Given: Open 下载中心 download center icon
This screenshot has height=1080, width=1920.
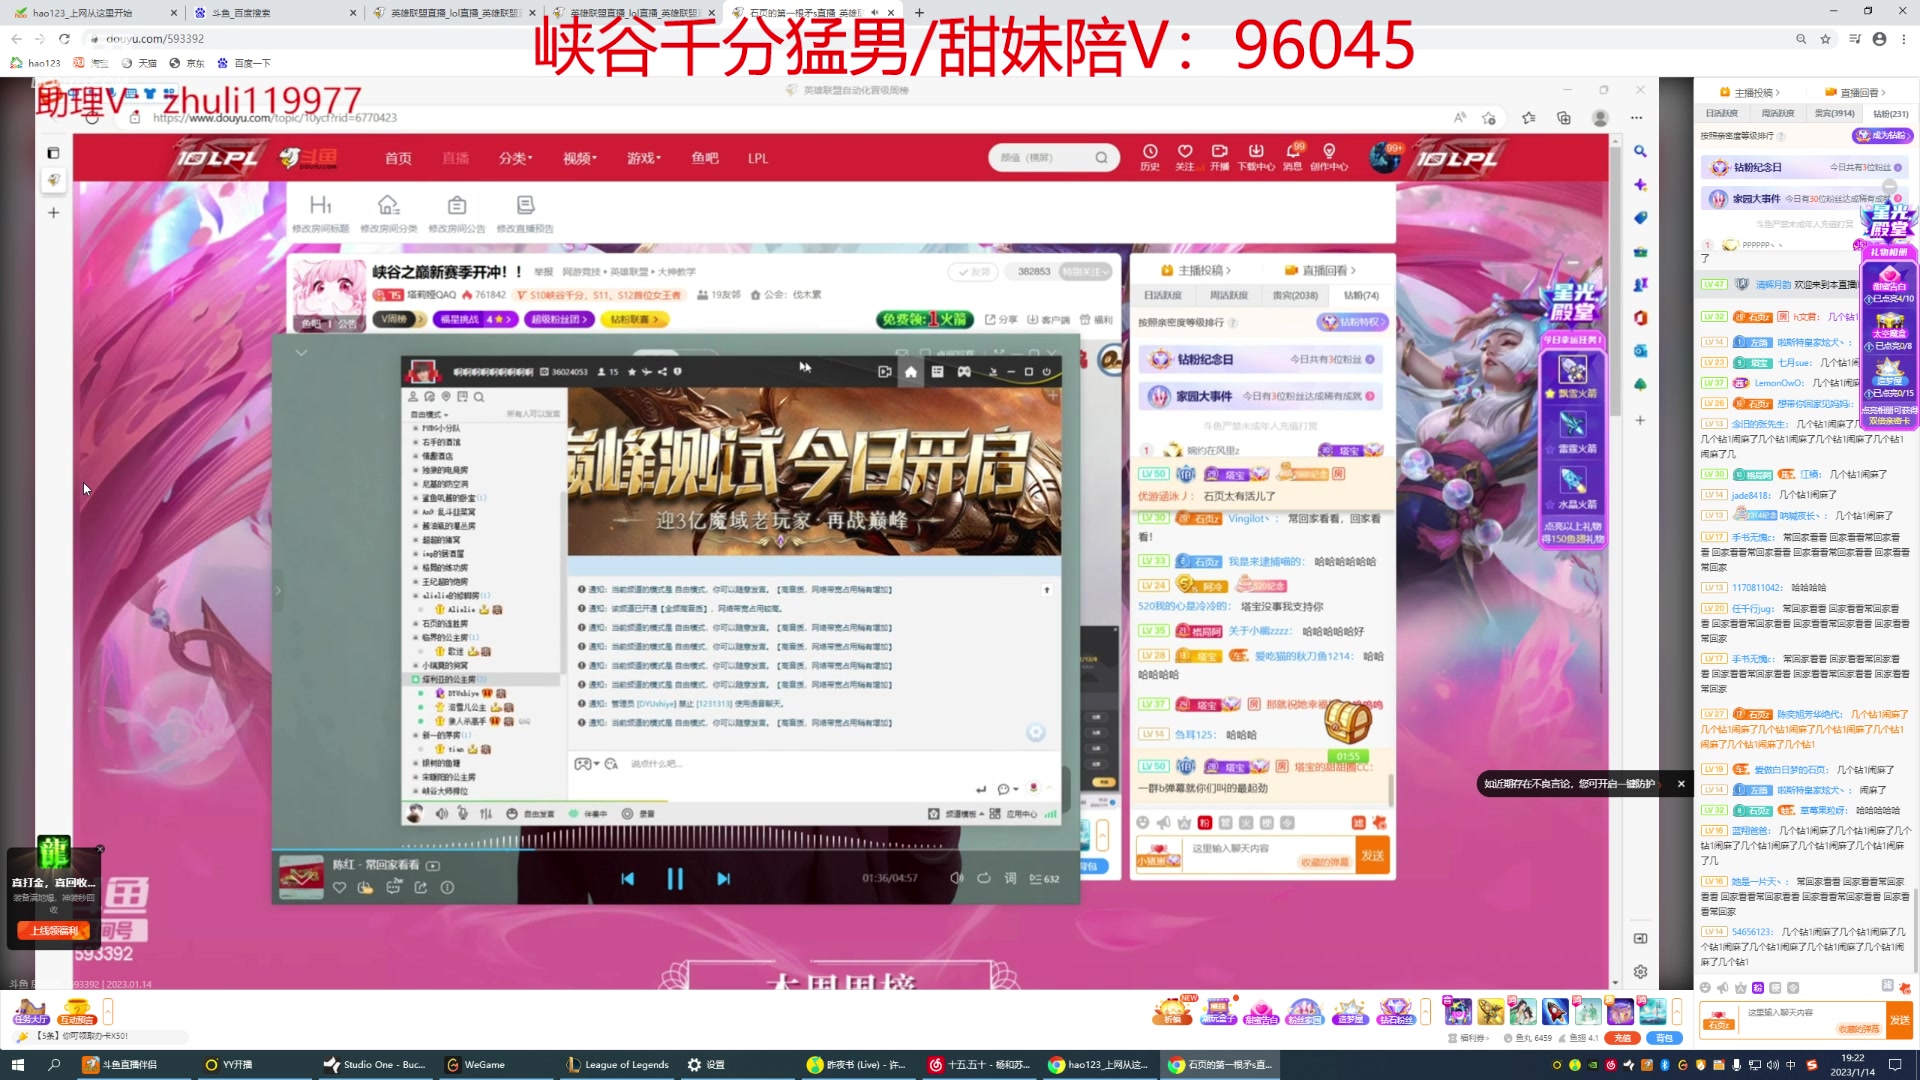Looking at the screenshot, I should [1256, 157].
